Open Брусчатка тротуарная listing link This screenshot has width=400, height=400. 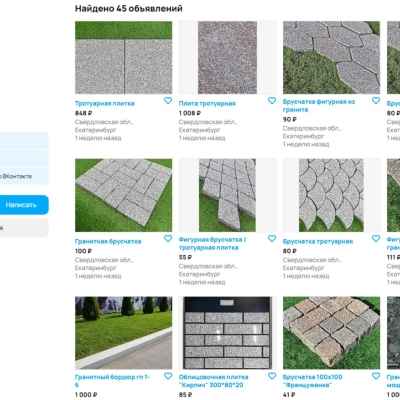coord(318,241)
